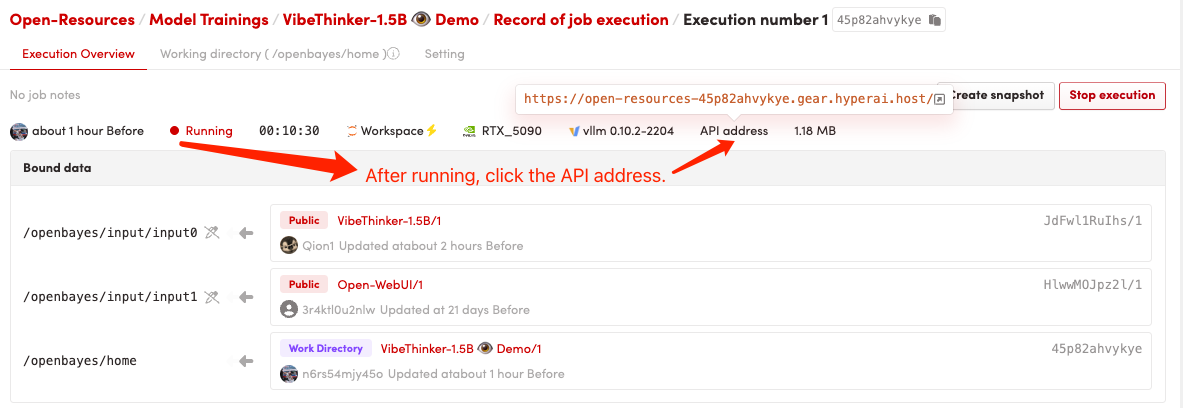Image resolution: width=1183 pixels, height=408 pixels.
Task: Click the no-write pencil icon next to input0
Action: click(211, 233)
